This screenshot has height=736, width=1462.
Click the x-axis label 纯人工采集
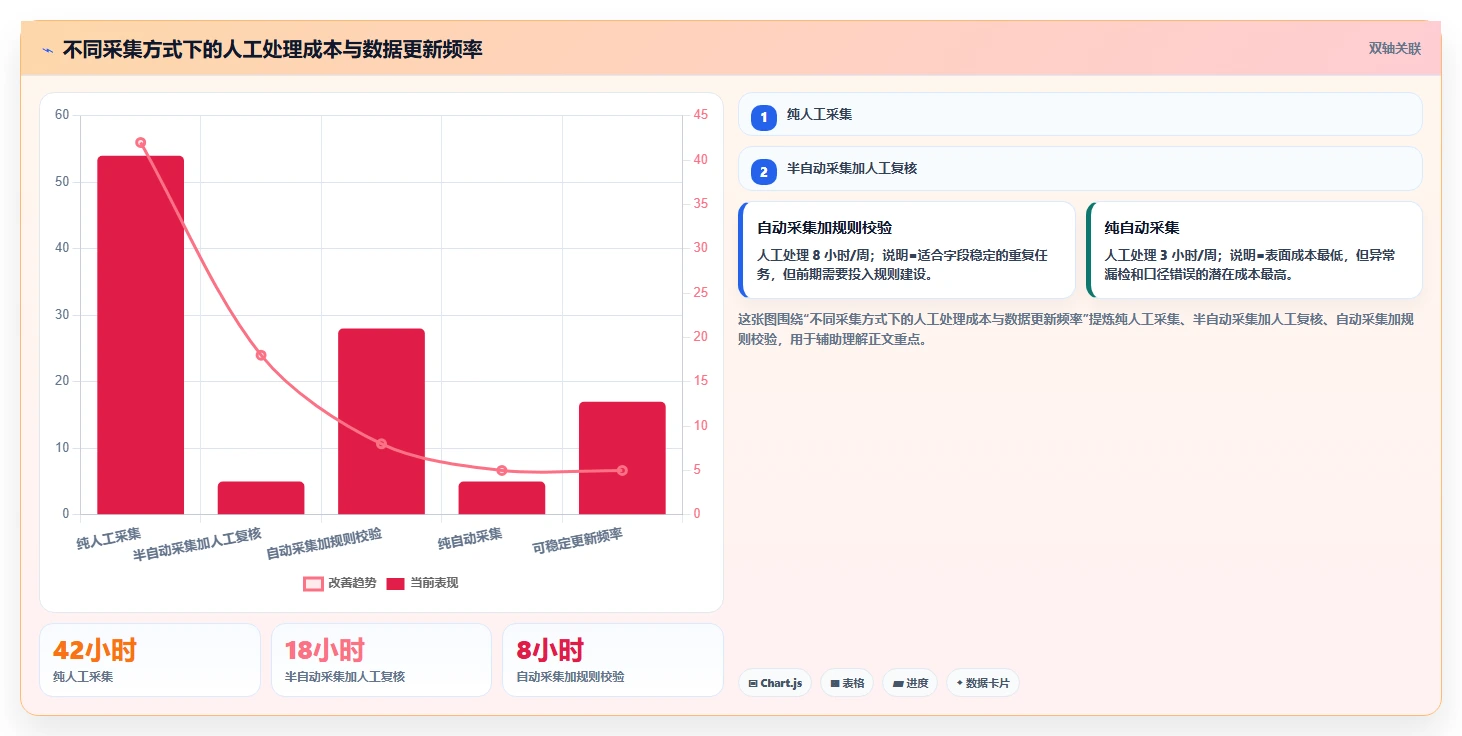(x=108, y=539)
